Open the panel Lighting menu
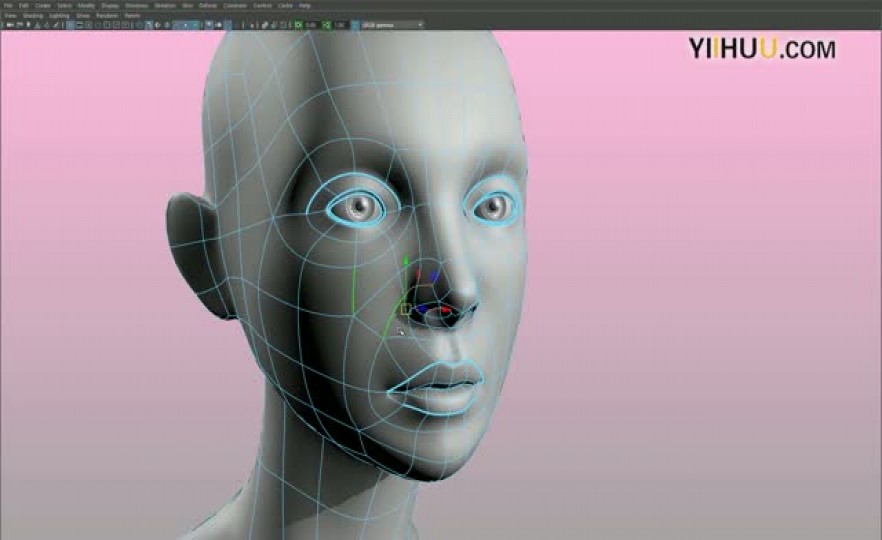The width and height of the screenshot is (882, 540). [x=59, y=16]
